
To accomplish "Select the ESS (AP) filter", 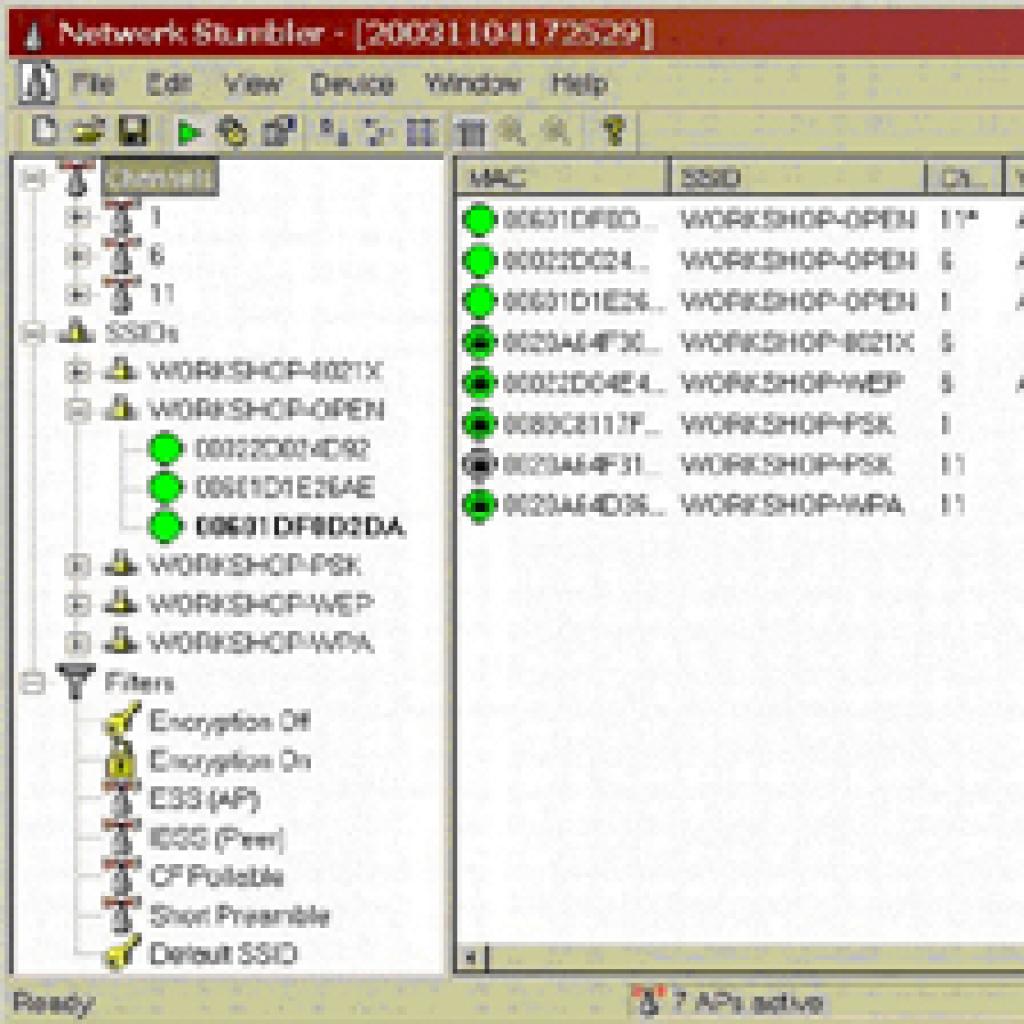I will tap(205, 799).
